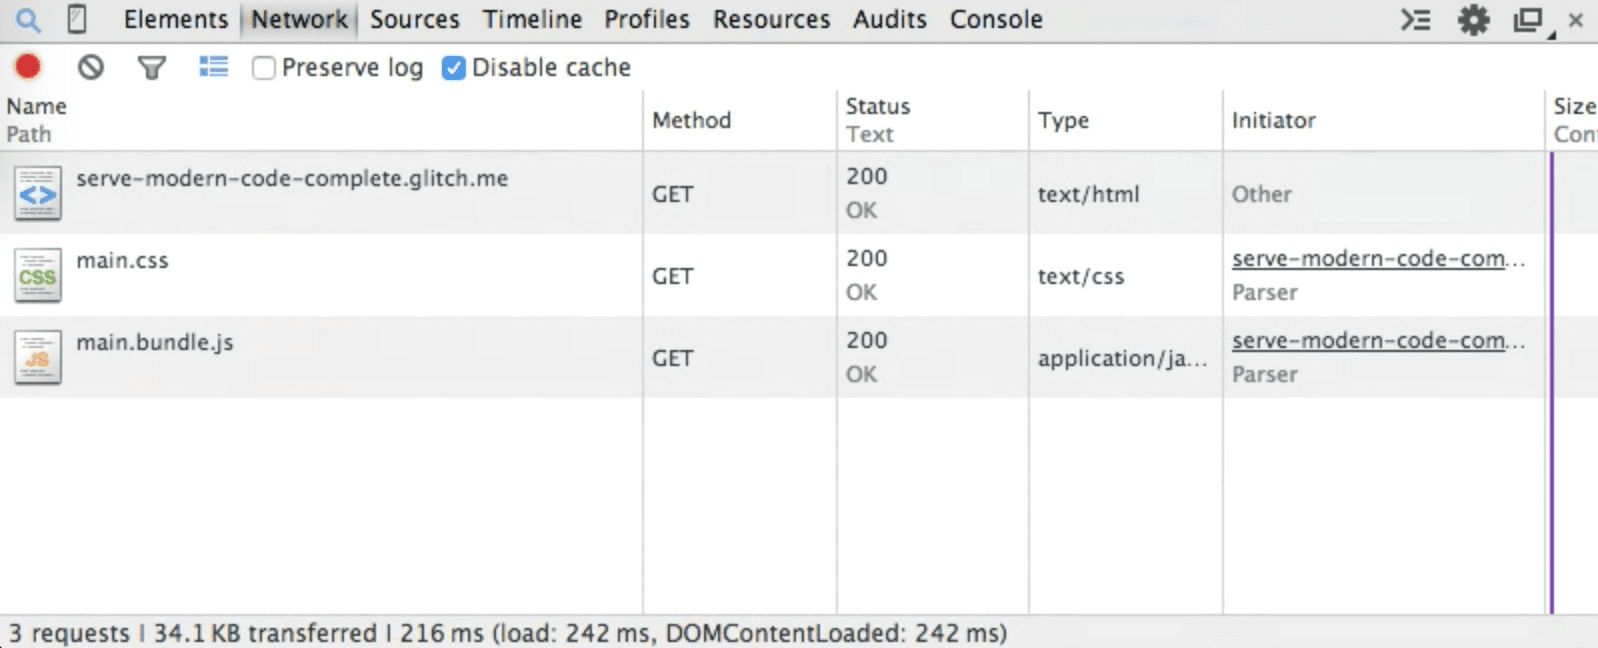Screen dimensions: 1598x648
Task: Change the DevTools dock position icon
Action: pos(1527,19)
